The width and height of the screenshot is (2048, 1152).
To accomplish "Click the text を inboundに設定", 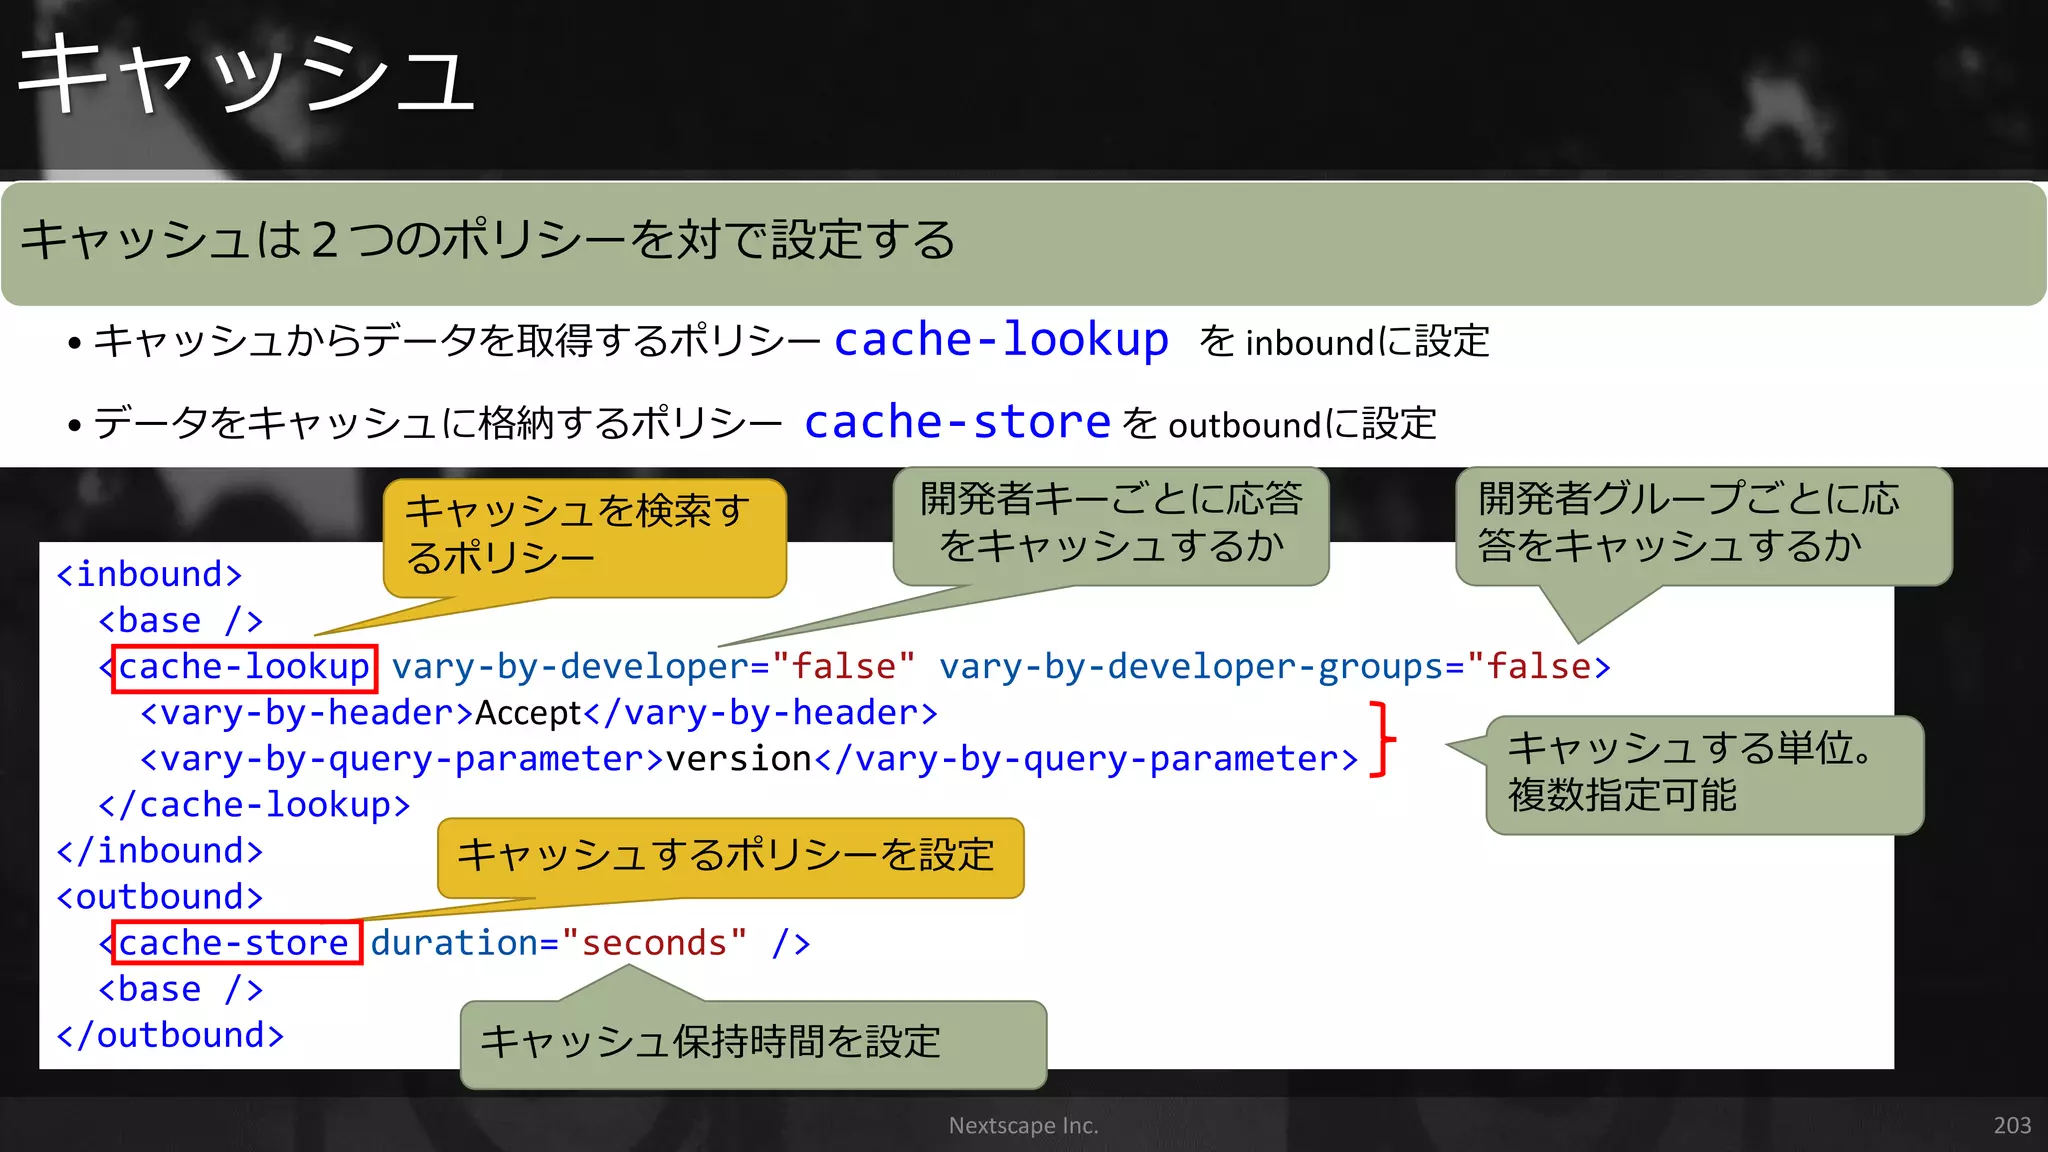I will click(1345, 342).
